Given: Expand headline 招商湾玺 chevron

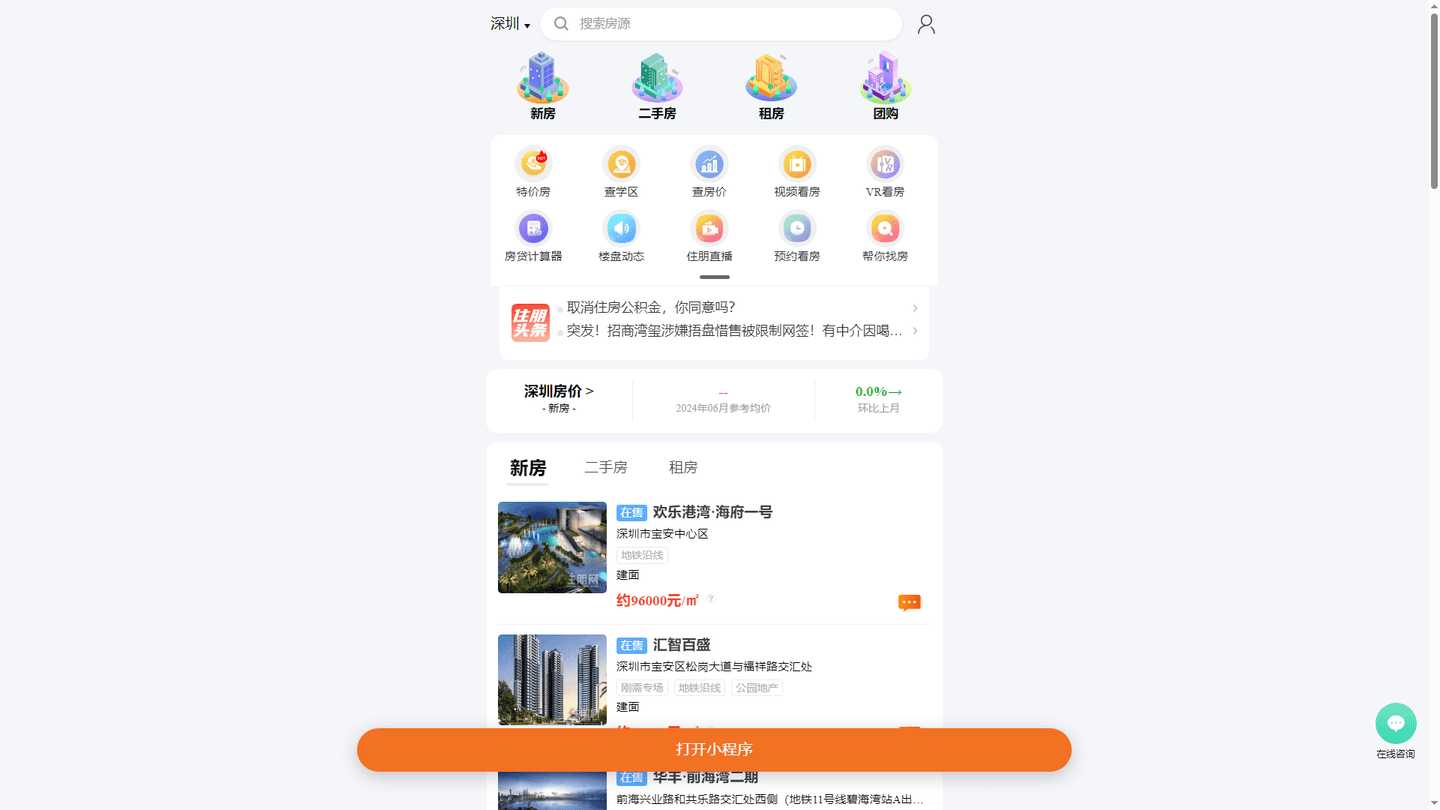Looking at the screenshot, I should [x=914, y=331].
